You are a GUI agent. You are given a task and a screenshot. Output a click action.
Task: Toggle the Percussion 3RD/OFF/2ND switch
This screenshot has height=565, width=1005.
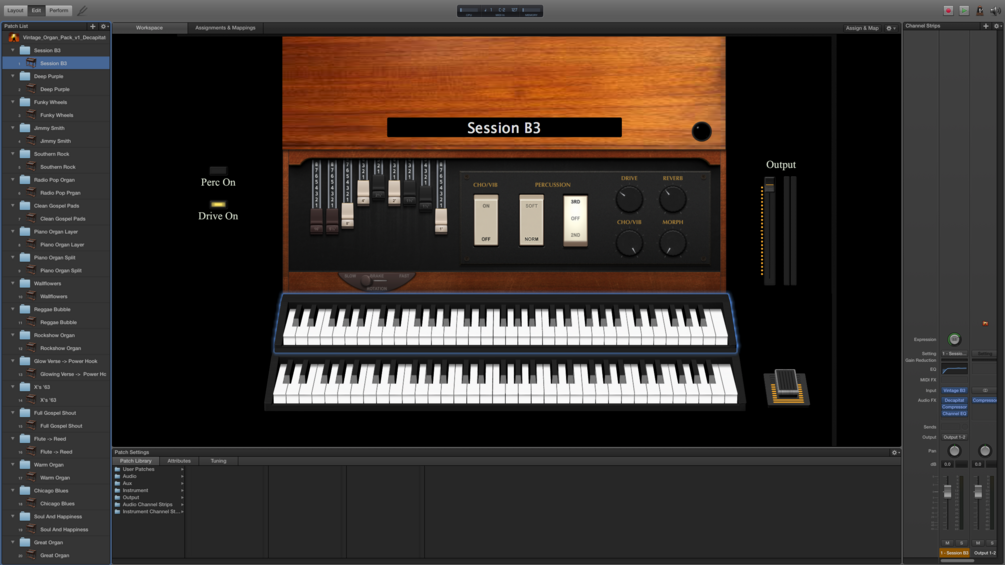click(x=576, y=221)
